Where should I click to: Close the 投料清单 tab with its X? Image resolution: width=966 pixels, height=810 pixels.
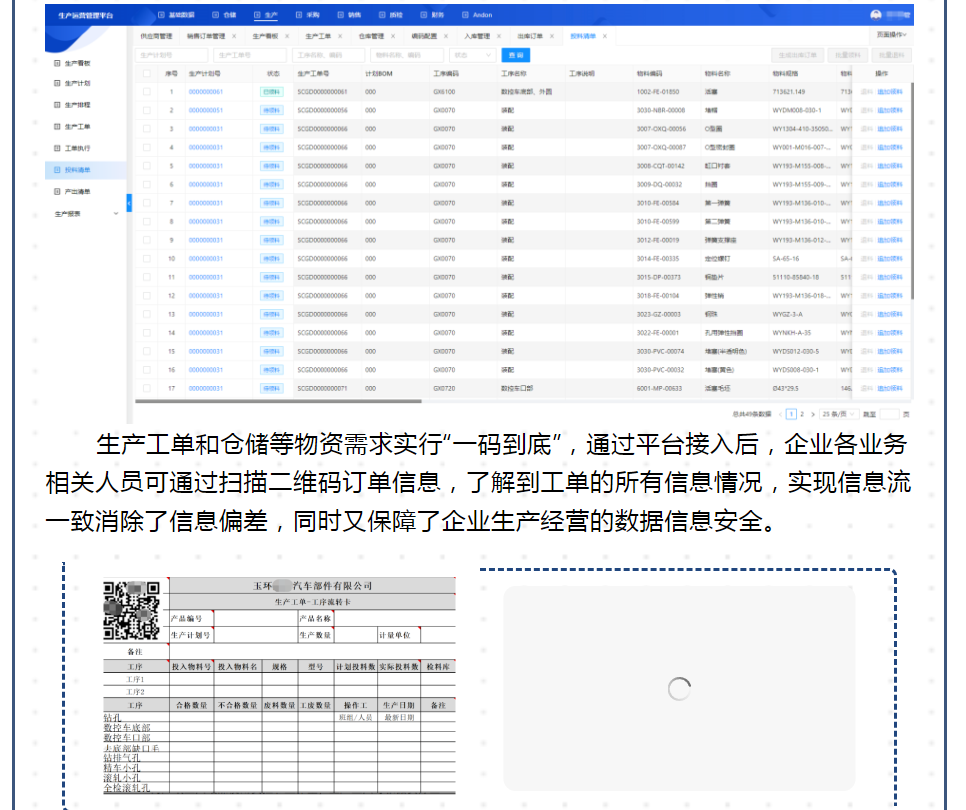coord(604,35)
